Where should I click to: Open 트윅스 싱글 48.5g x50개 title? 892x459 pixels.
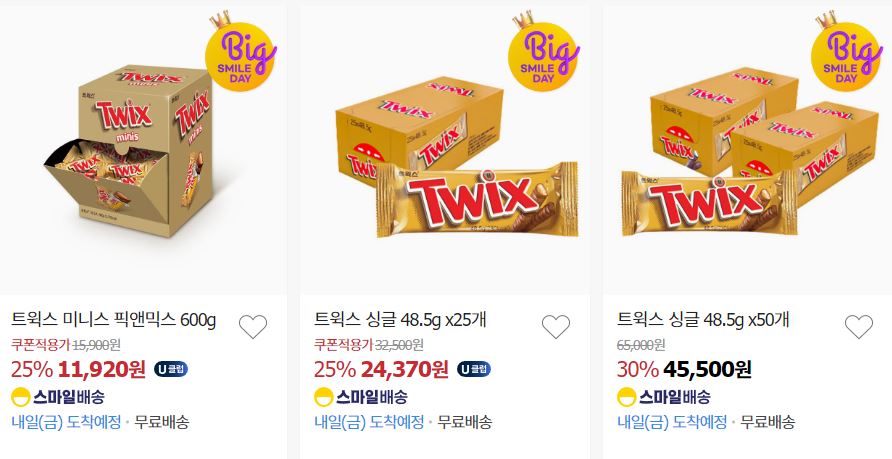click(x=703, y=320)
